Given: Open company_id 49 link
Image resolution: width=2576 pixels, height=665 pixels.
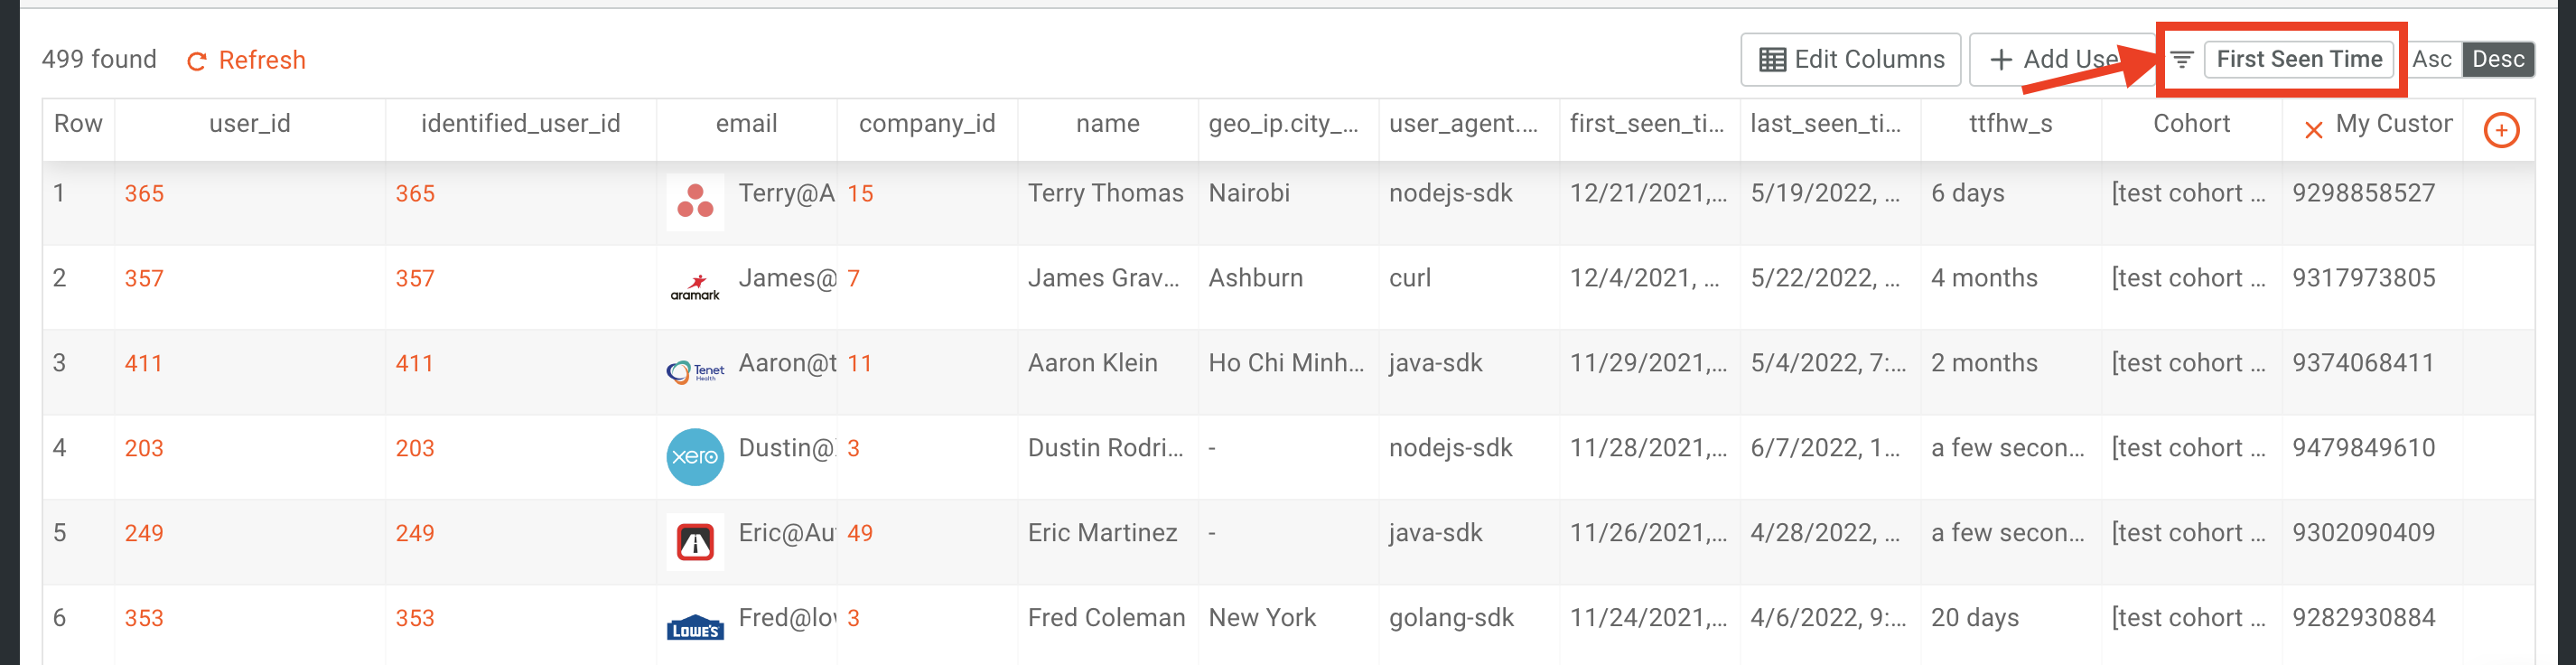Looking at the screenshot, I should [860, 534].
